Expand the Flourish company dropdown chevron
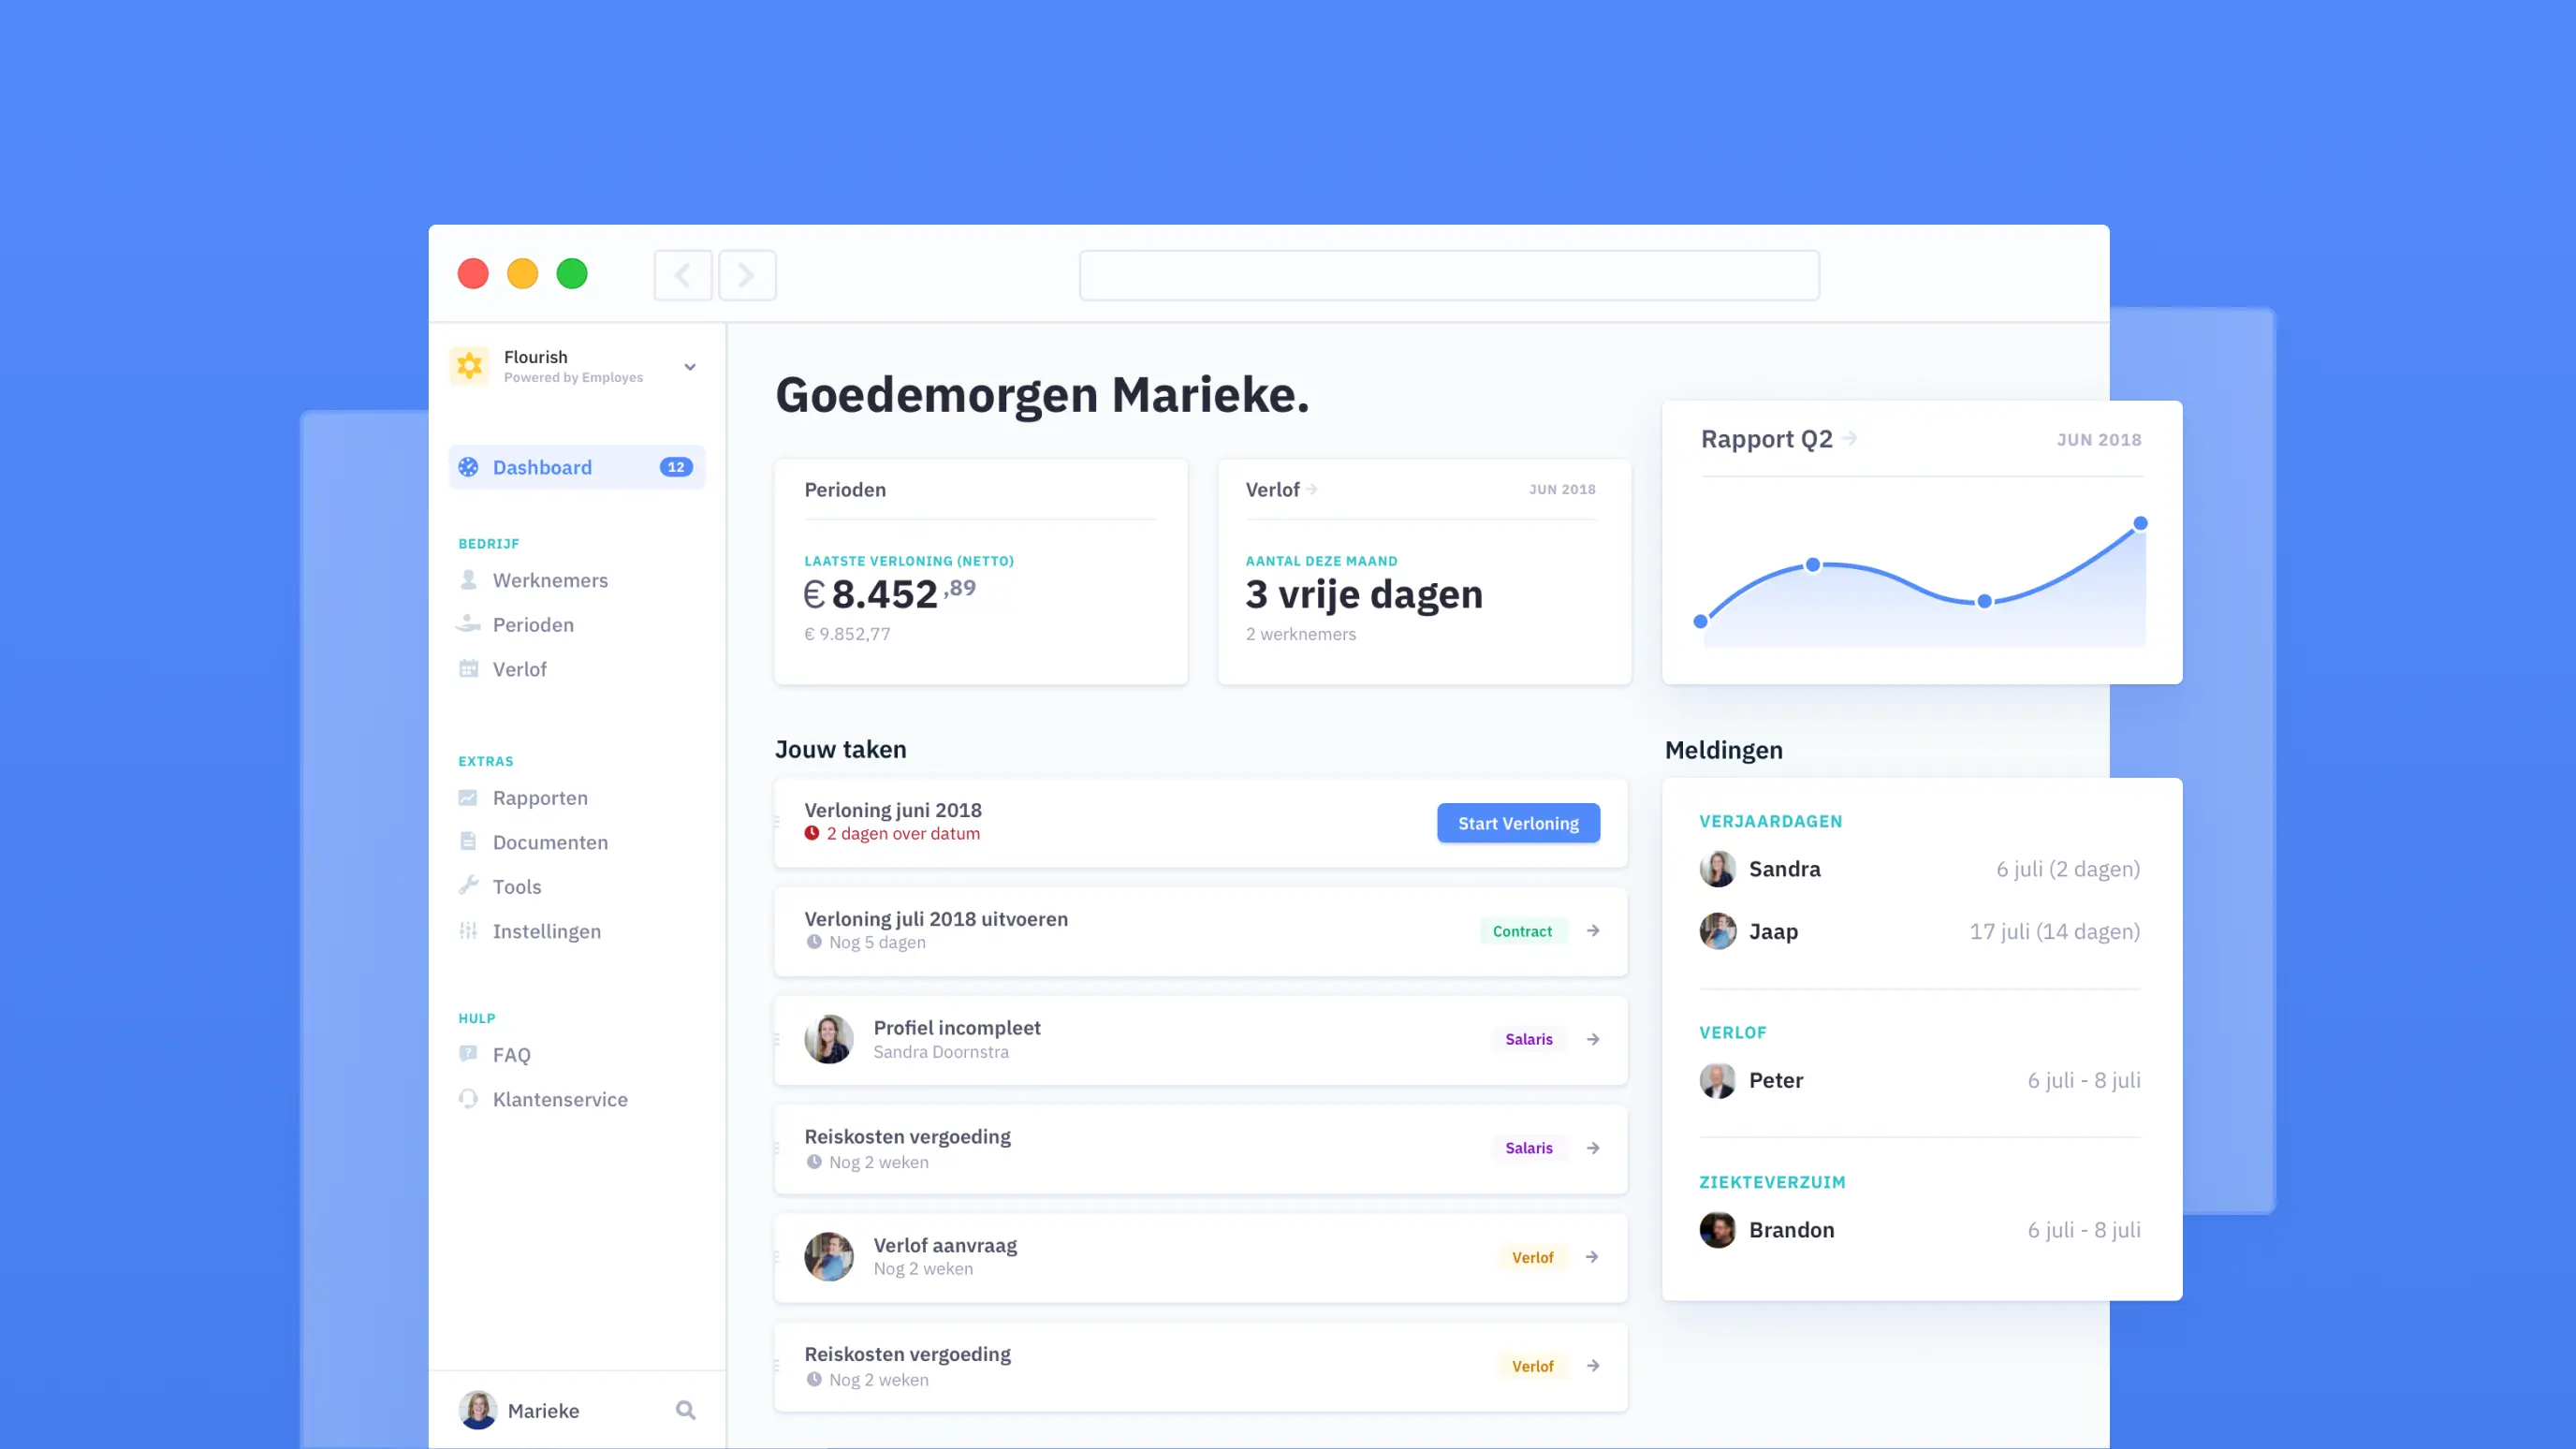 690,367
